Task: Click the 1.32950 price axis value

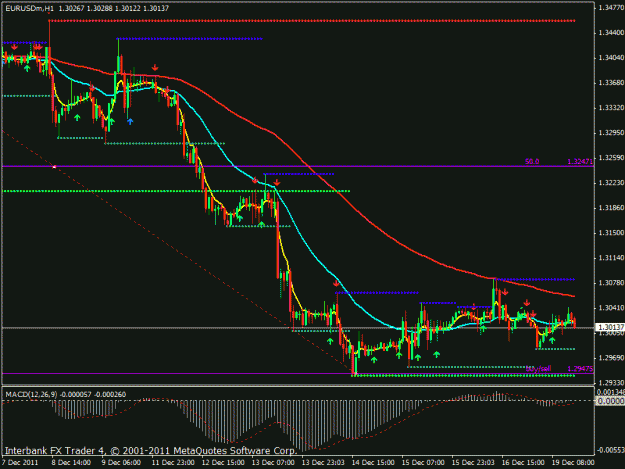Action: click(x=611, y=133)
